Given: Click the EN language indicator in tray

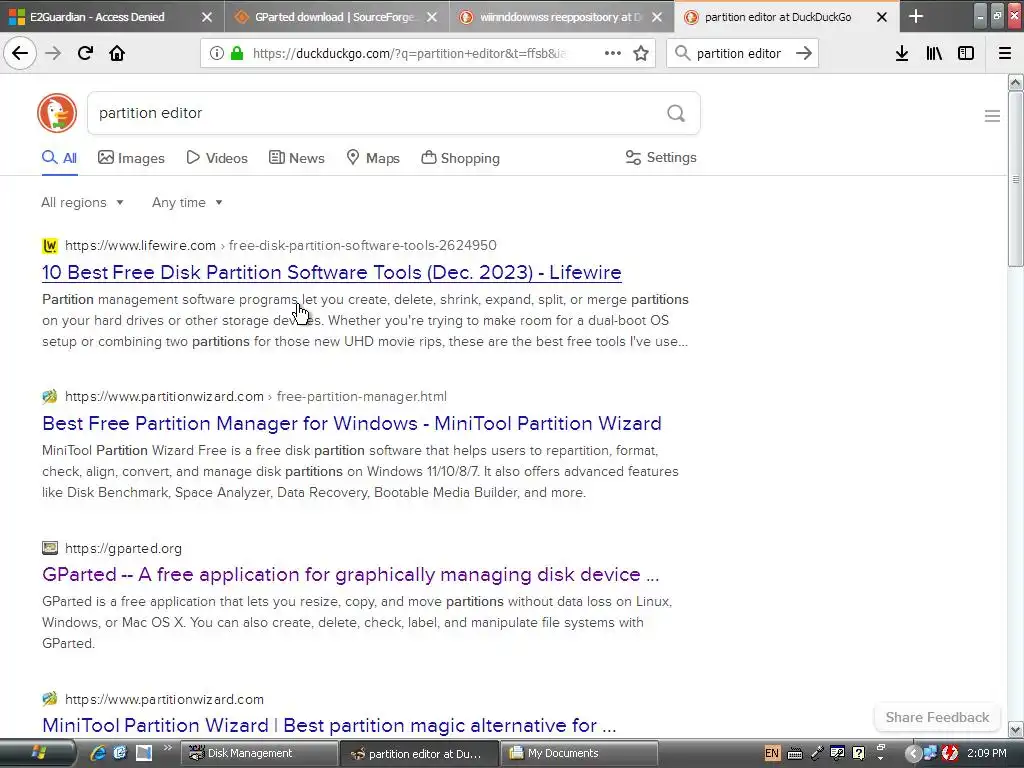Looking at the screenshot, I should (x=772, y=753).
